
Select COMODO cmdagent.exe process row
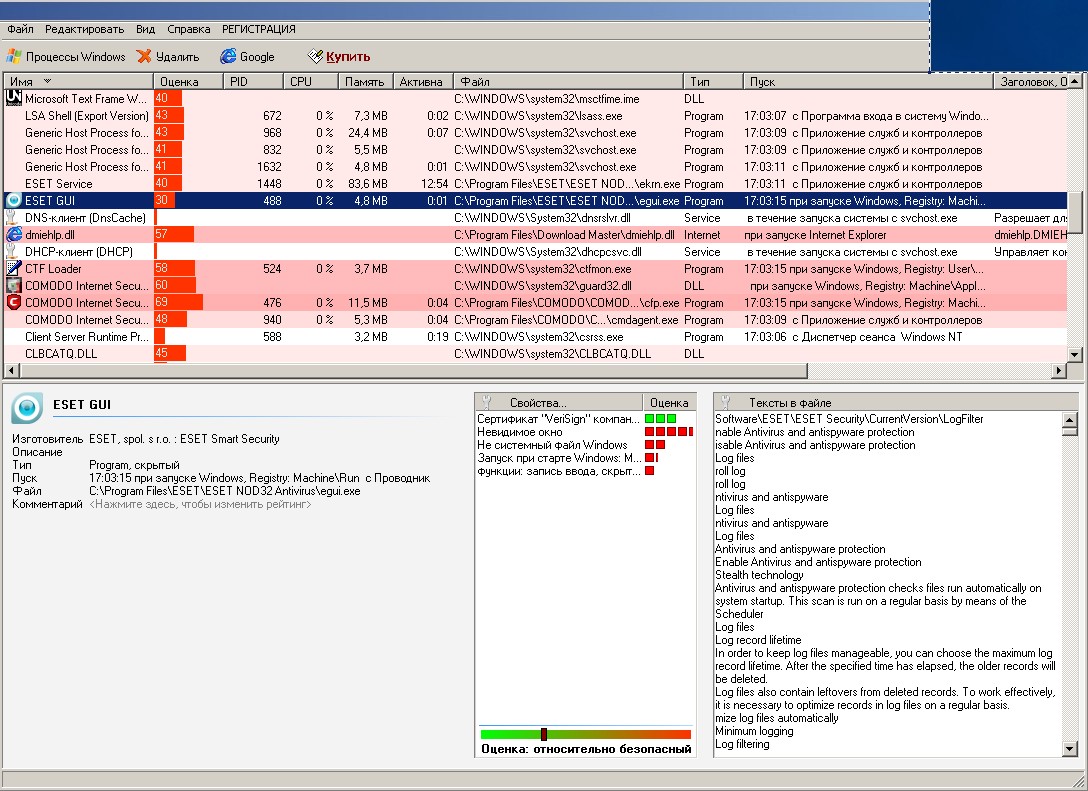(x=535, y=320)
